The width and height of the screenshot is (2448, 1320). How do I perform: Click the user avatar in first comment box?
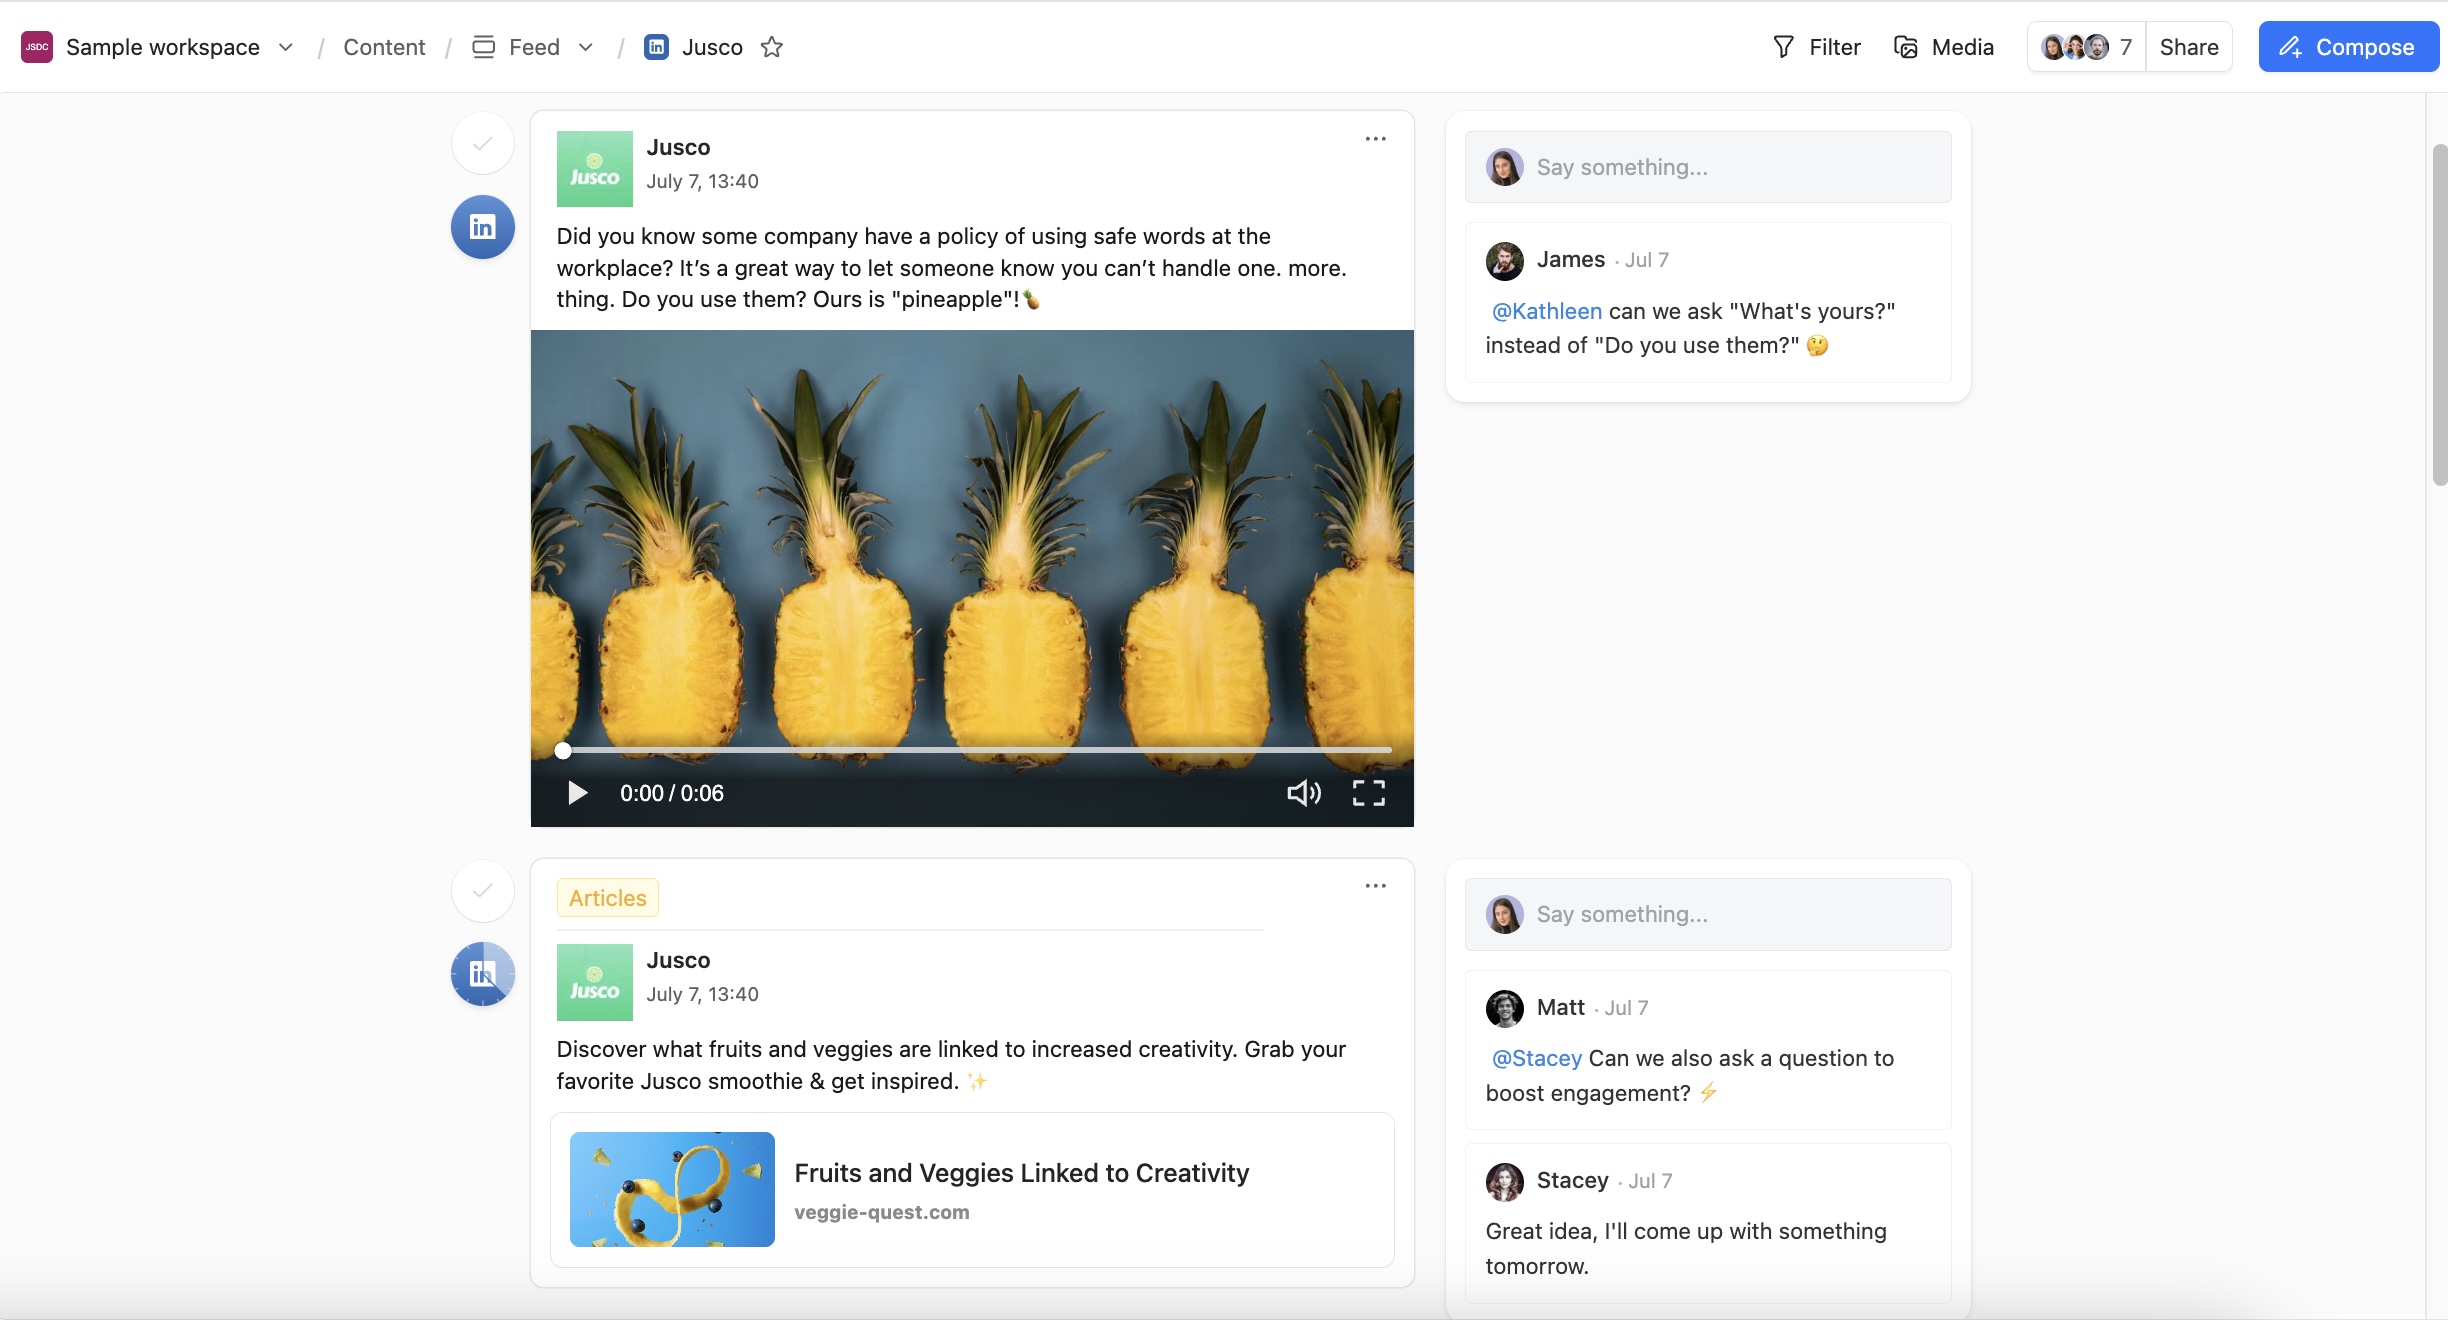(1505, 167)
